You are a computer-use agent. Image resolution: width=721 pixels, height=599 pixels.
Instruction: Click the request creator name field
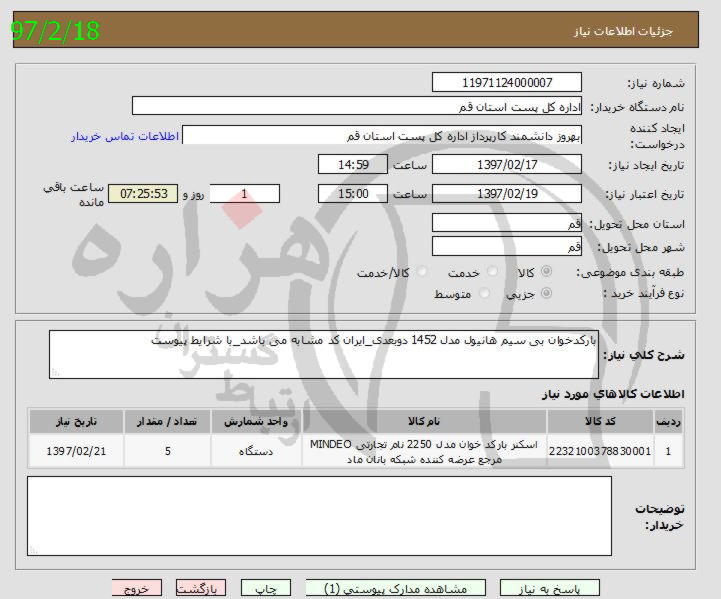pyautogui.click(x=382, y=135)
